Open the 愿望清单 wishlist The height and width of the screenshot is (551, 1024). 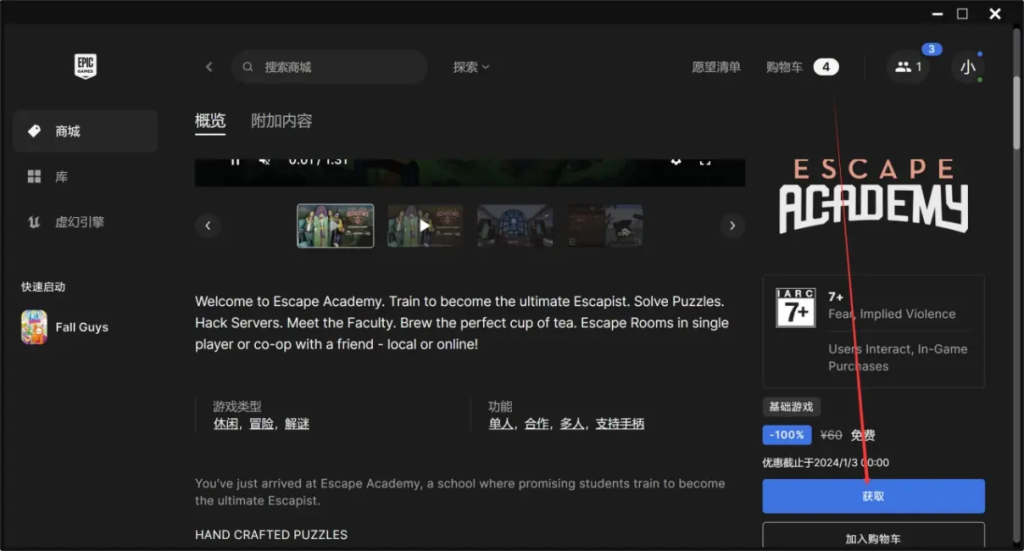coord(716,67)
